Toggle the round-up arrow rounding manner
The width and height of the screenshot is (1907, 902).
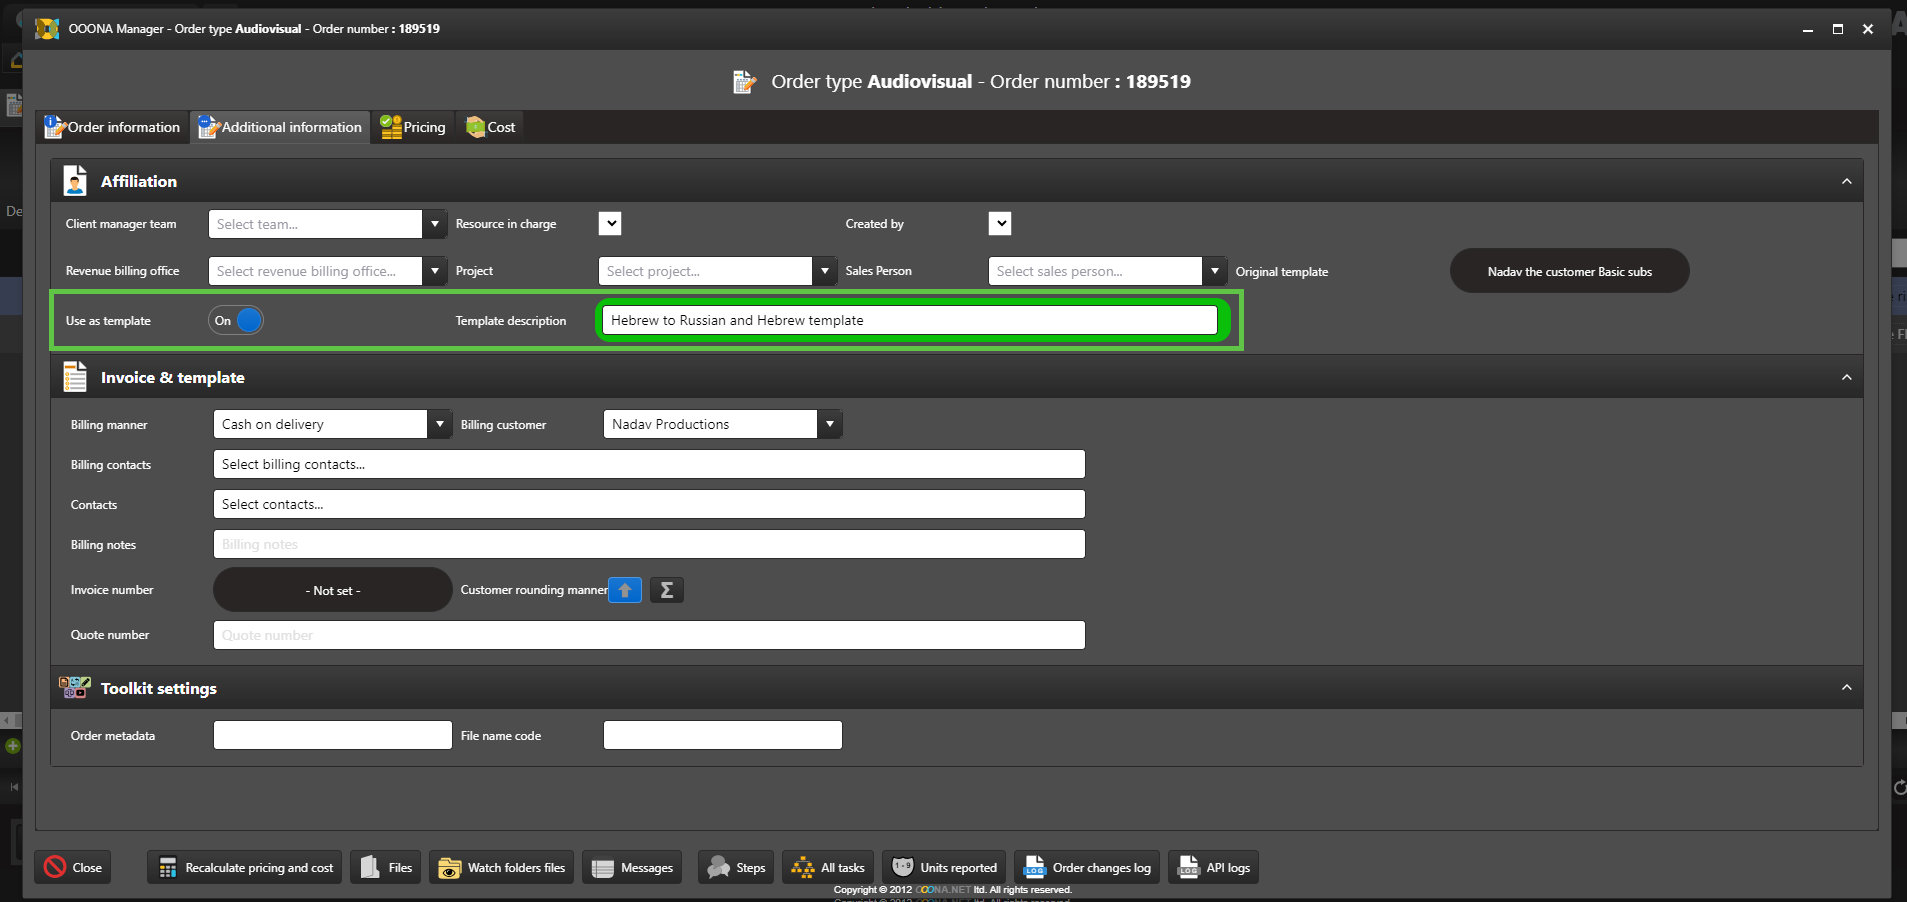tap(625, 590)
